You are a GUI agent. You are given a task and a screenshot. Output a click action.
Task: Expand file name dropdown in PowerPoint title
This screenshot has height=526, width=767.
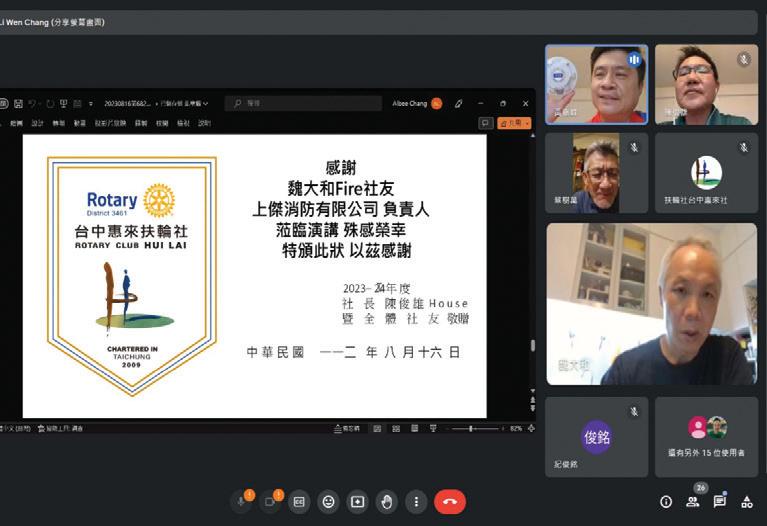[205, 104]
